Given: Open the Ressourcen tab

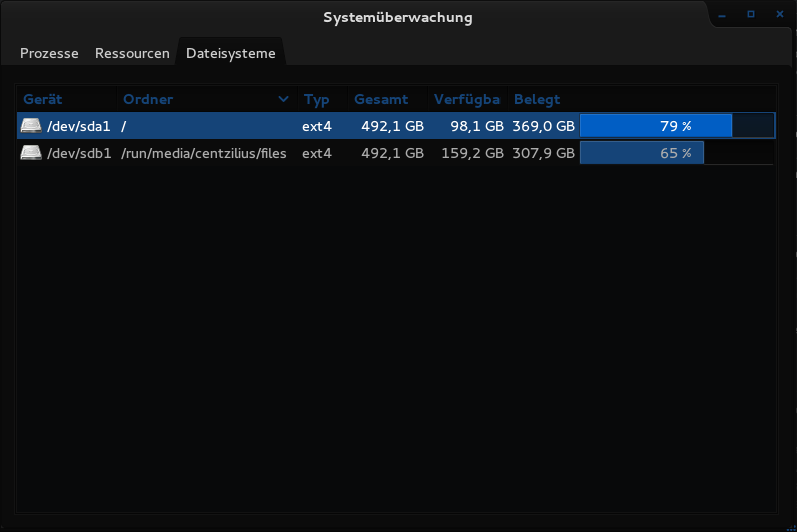Looking at the screenshot, I should (x=132, y=53).
